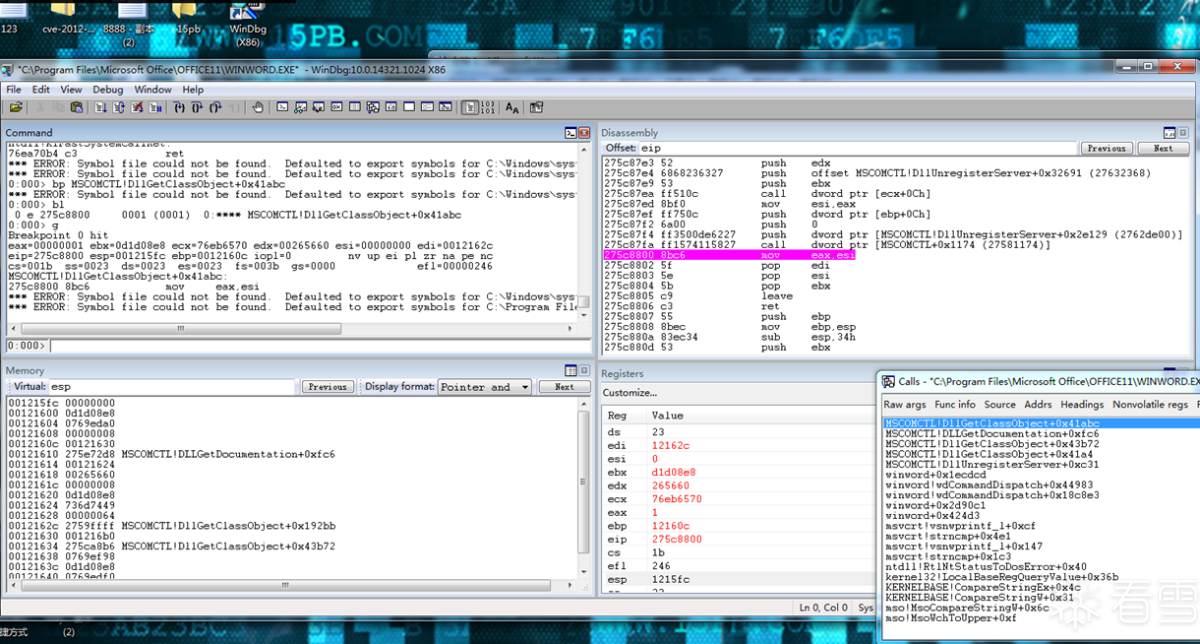Toggle Raw args in Calls window
This screenshot has height=644, width=1200.
pyautogui.click(x=905, y=404)
